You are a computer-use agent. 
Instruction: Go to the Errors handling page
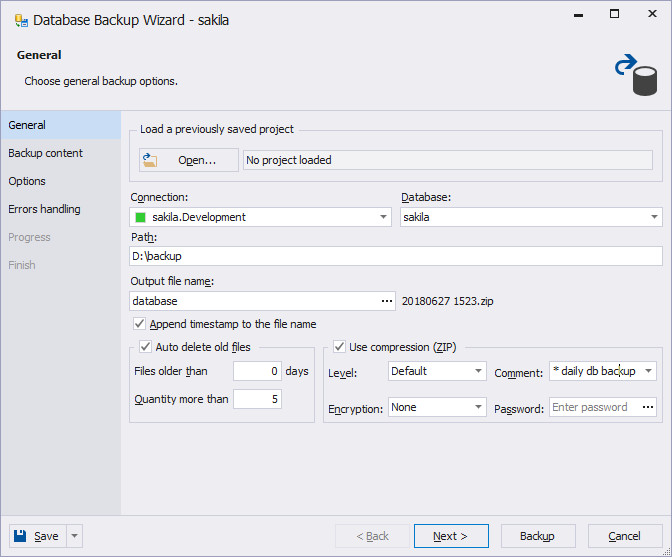pos(44,209)
